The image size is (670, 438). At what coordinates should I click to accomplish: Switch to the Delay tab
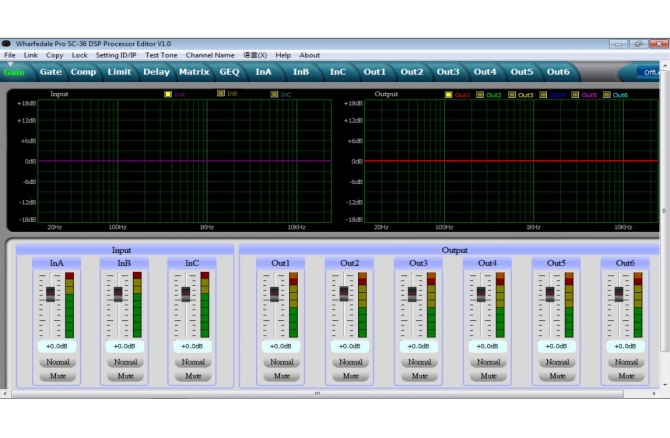[x=156, y=72]
